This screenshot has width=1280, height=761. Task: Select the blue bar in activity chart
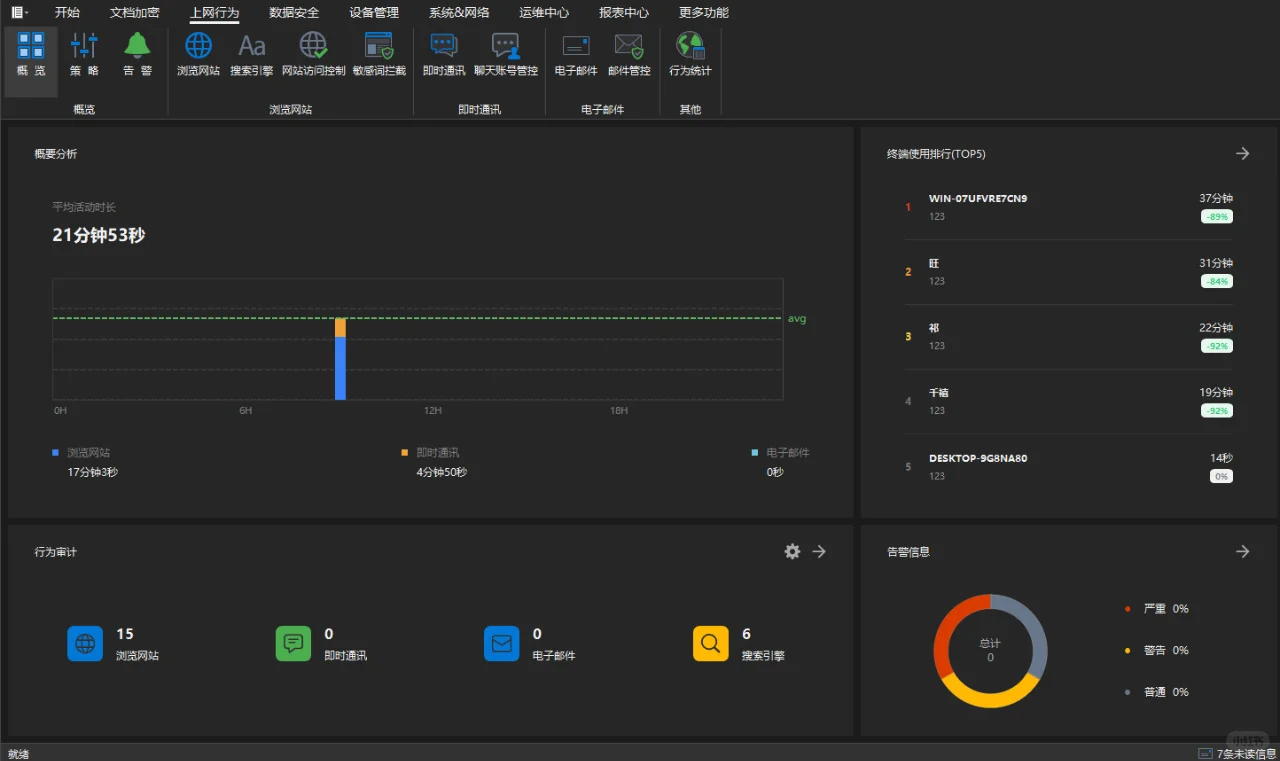pyautogui.click(x=340, y=368)
